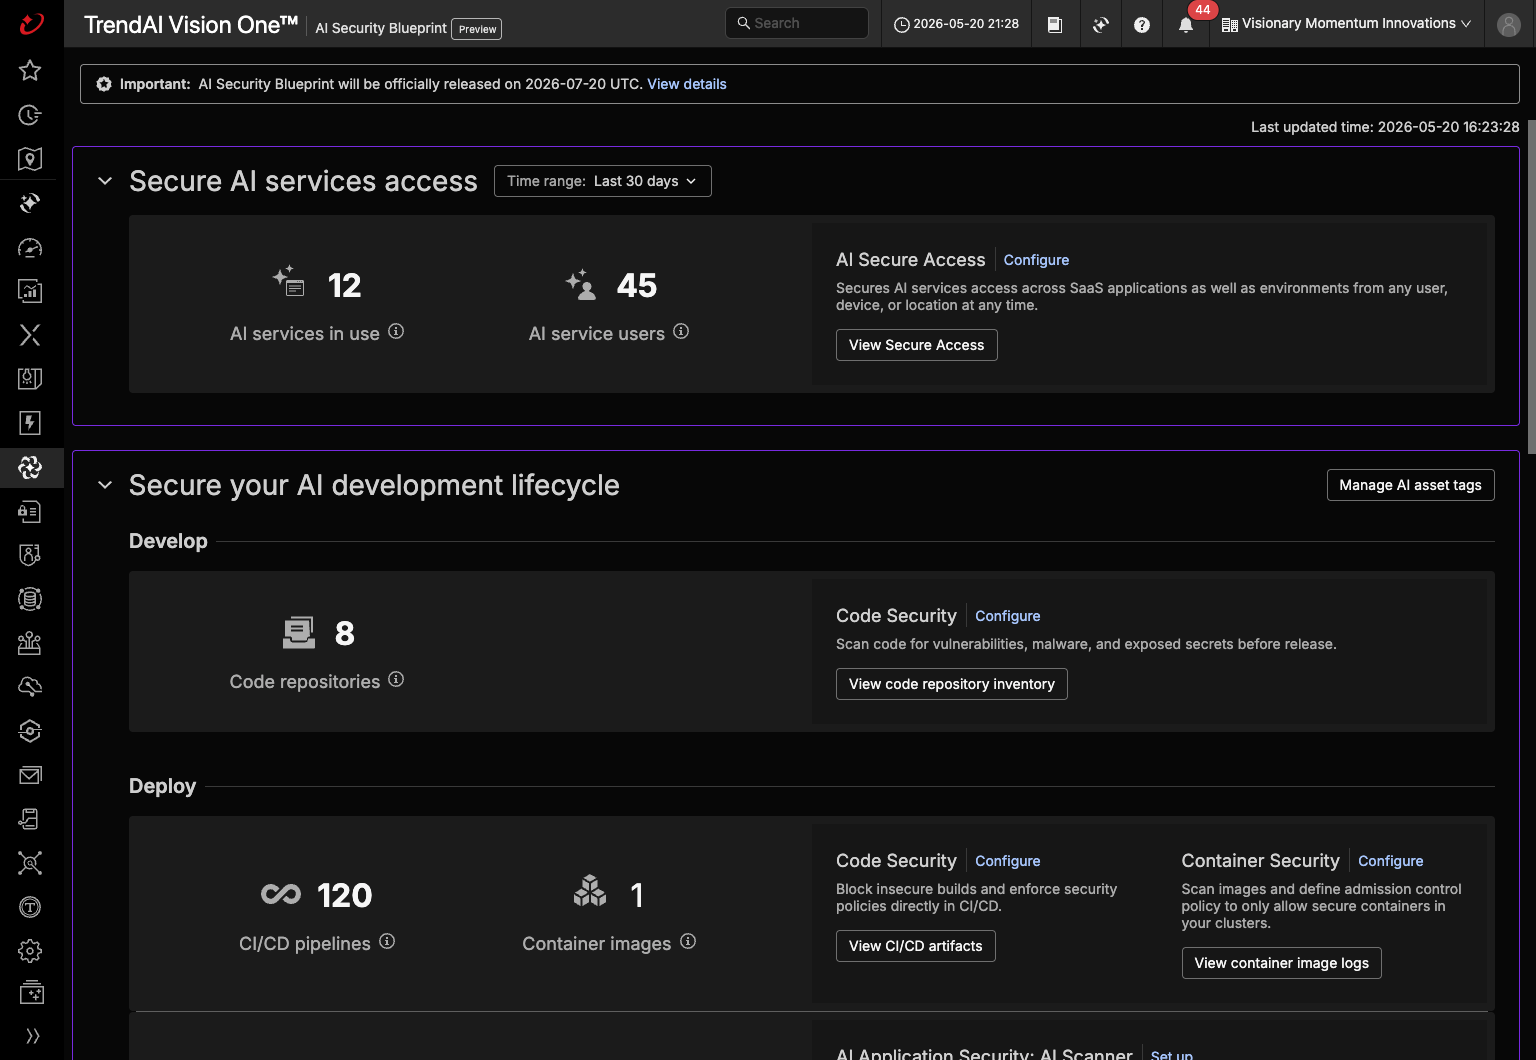Open the crossed network hub icon in sidebar
Image resolution: width=1536 pixels, height=1060 pixels.
[x=30, y=863]
